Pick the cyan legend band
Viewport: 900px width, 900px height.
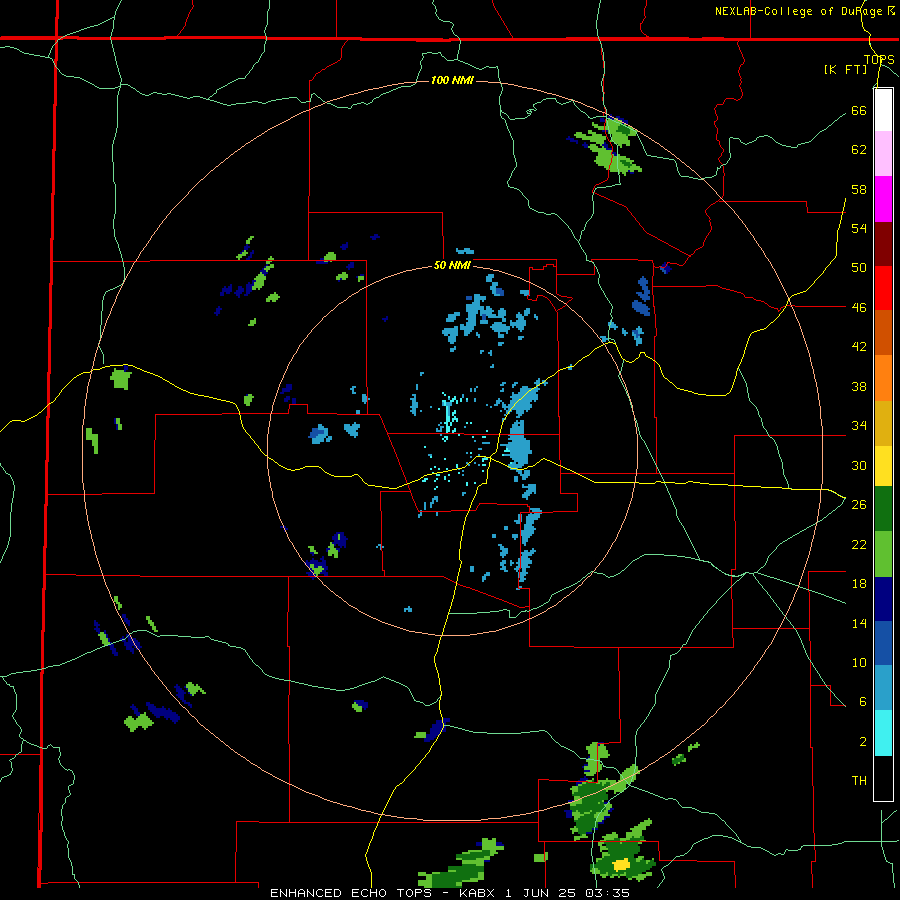pyautogui.click(x=883, y=733)
